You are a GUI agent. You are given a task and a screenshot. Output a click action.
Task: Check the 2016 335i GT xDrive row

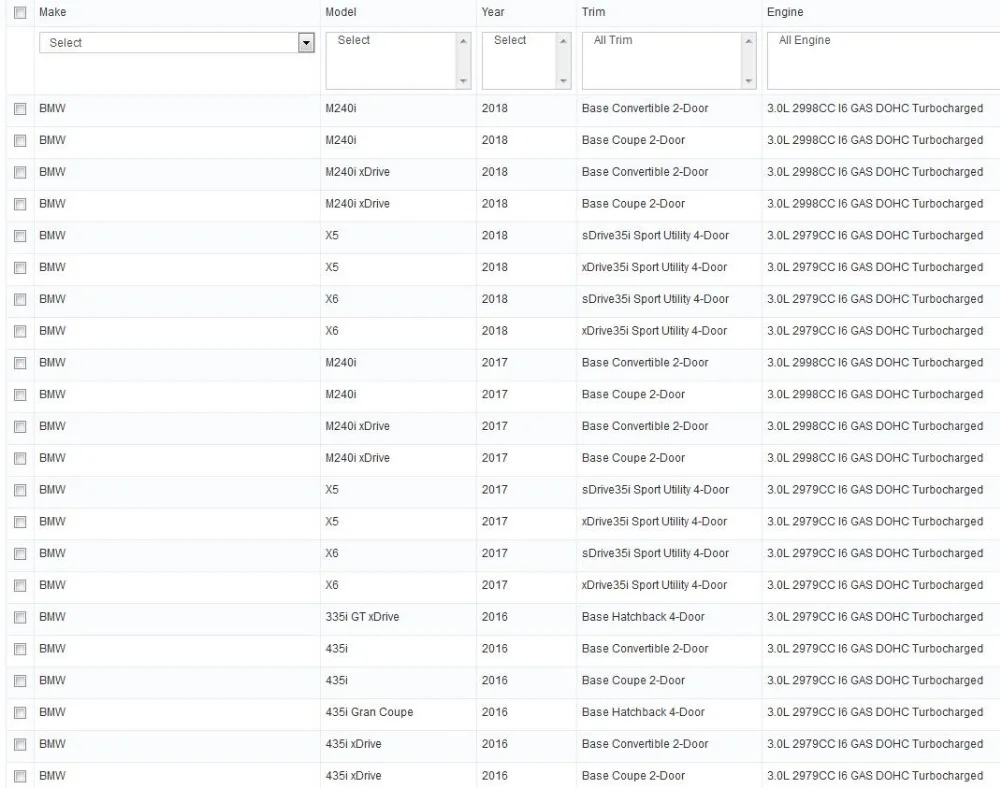(x=20, y=618)
